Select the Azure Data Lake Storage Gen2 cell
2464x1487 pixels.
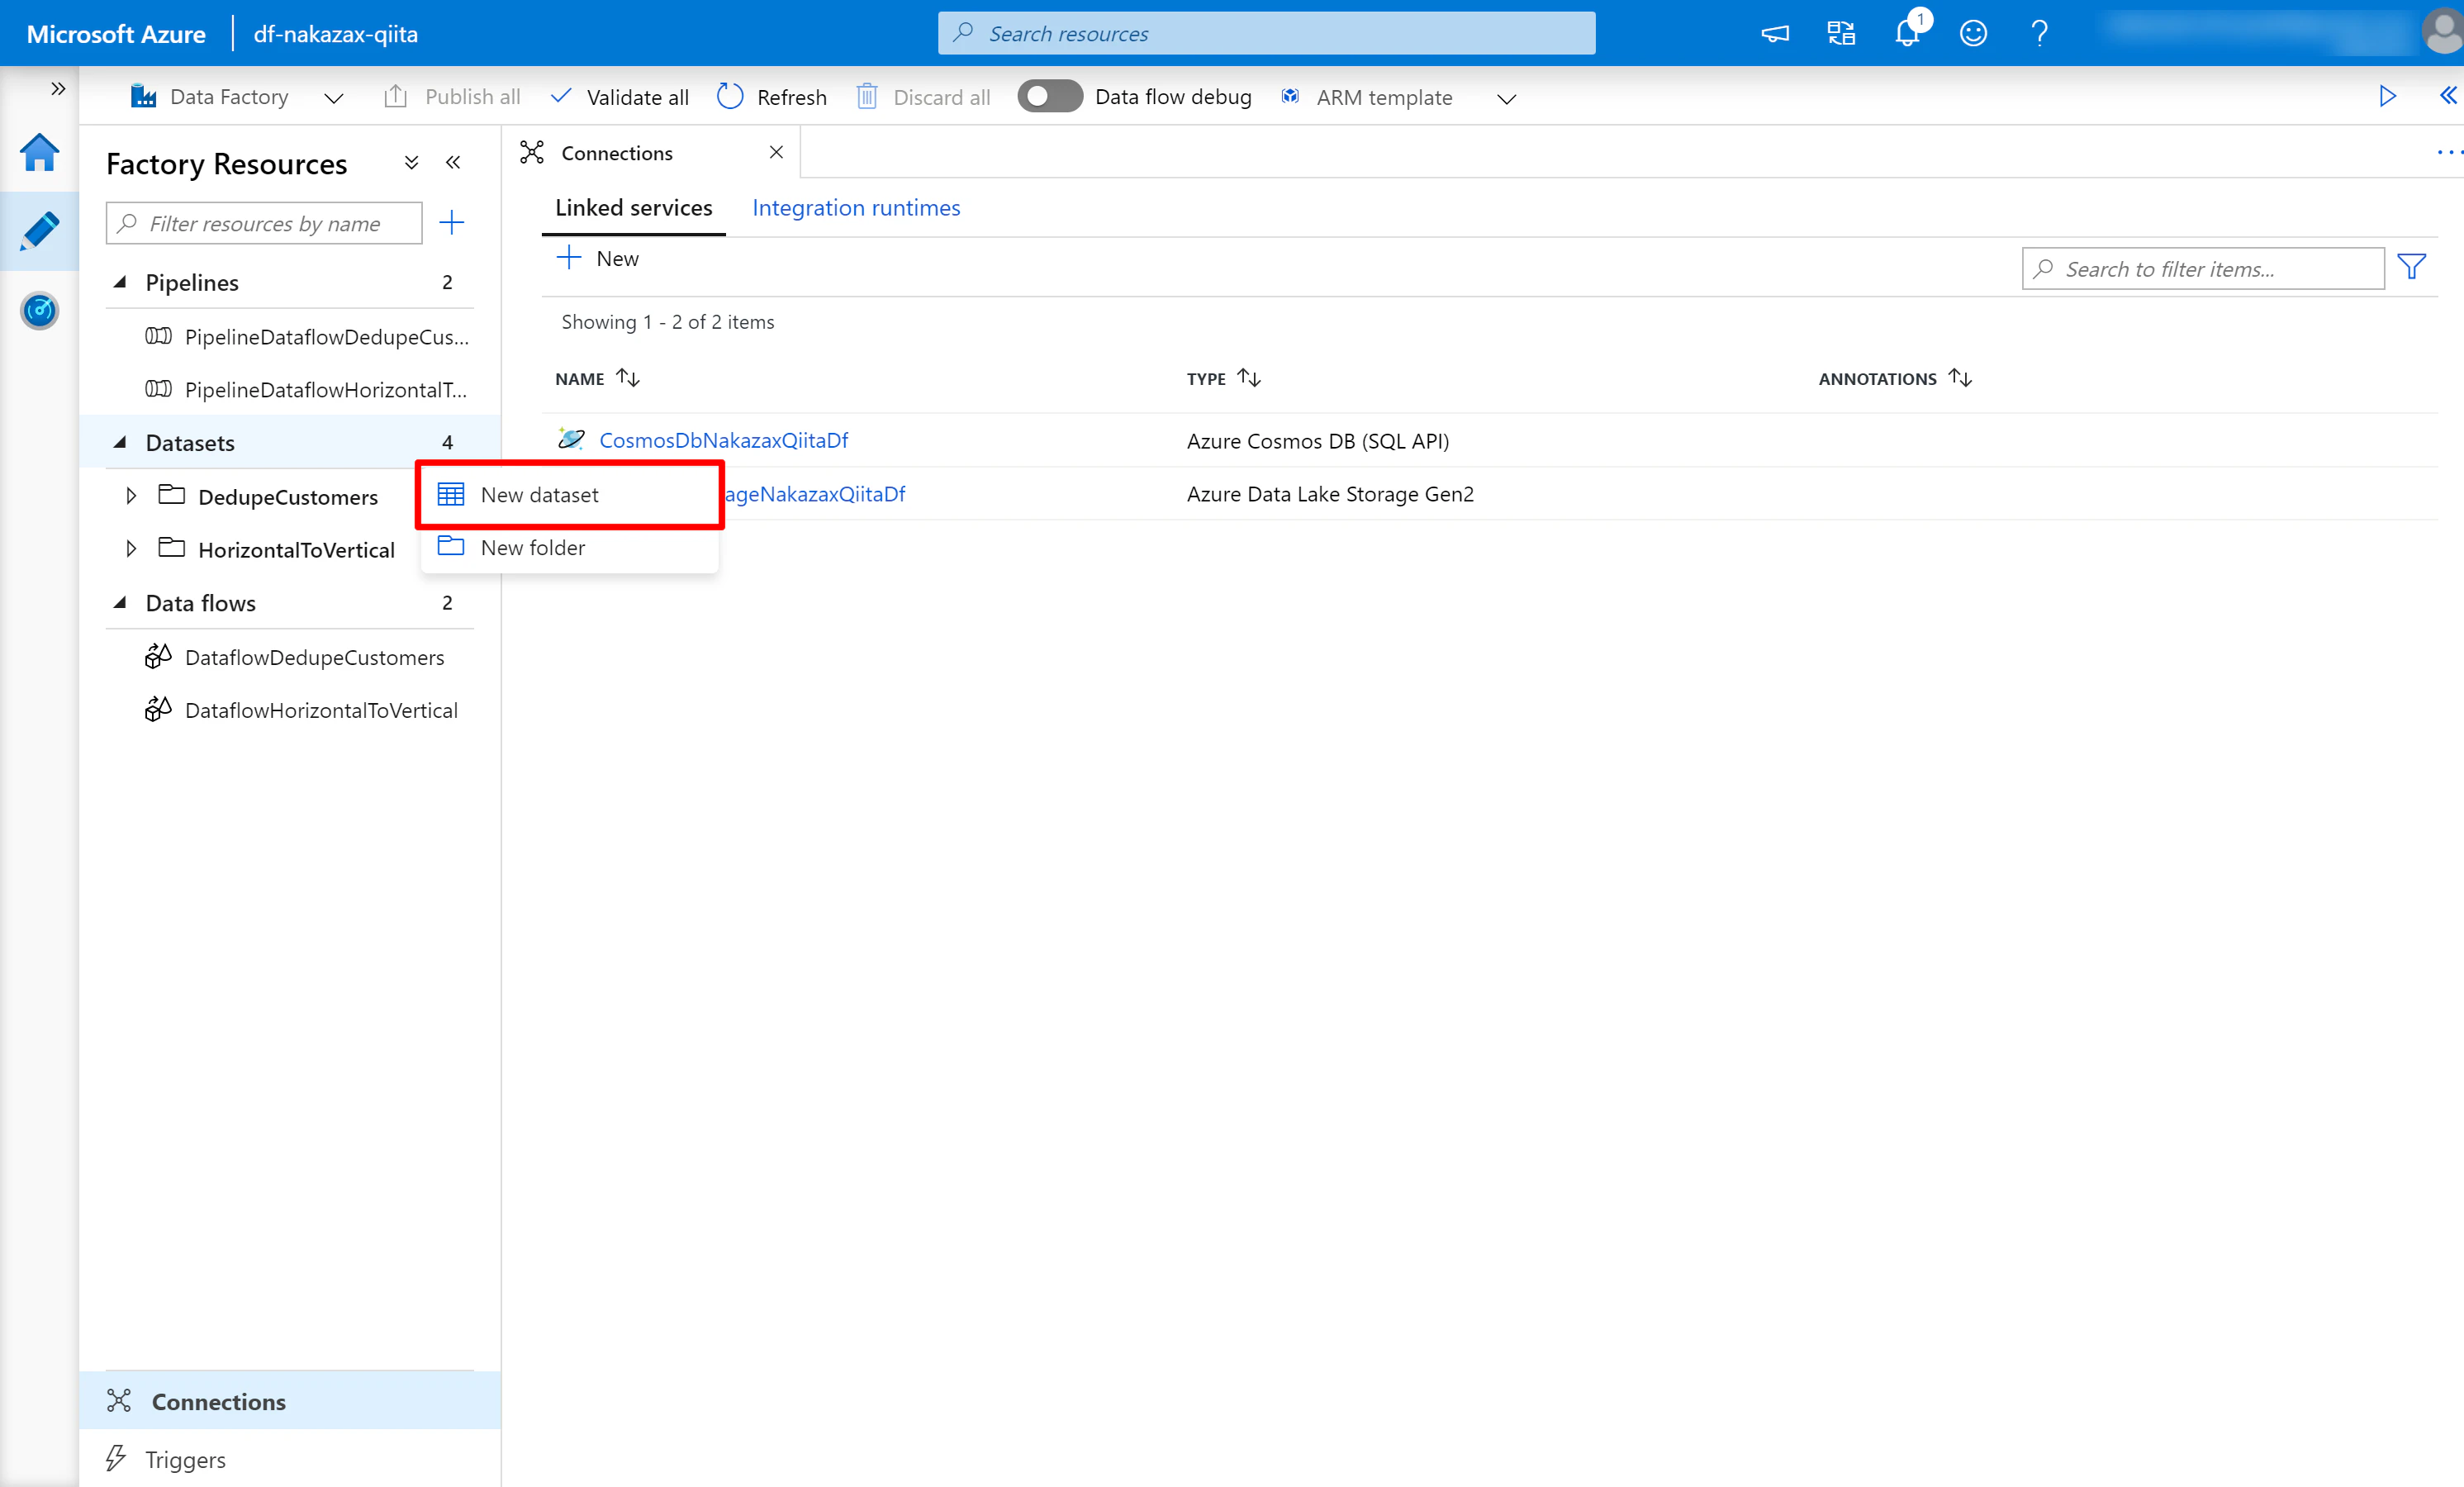click(x=1330, y=494)
